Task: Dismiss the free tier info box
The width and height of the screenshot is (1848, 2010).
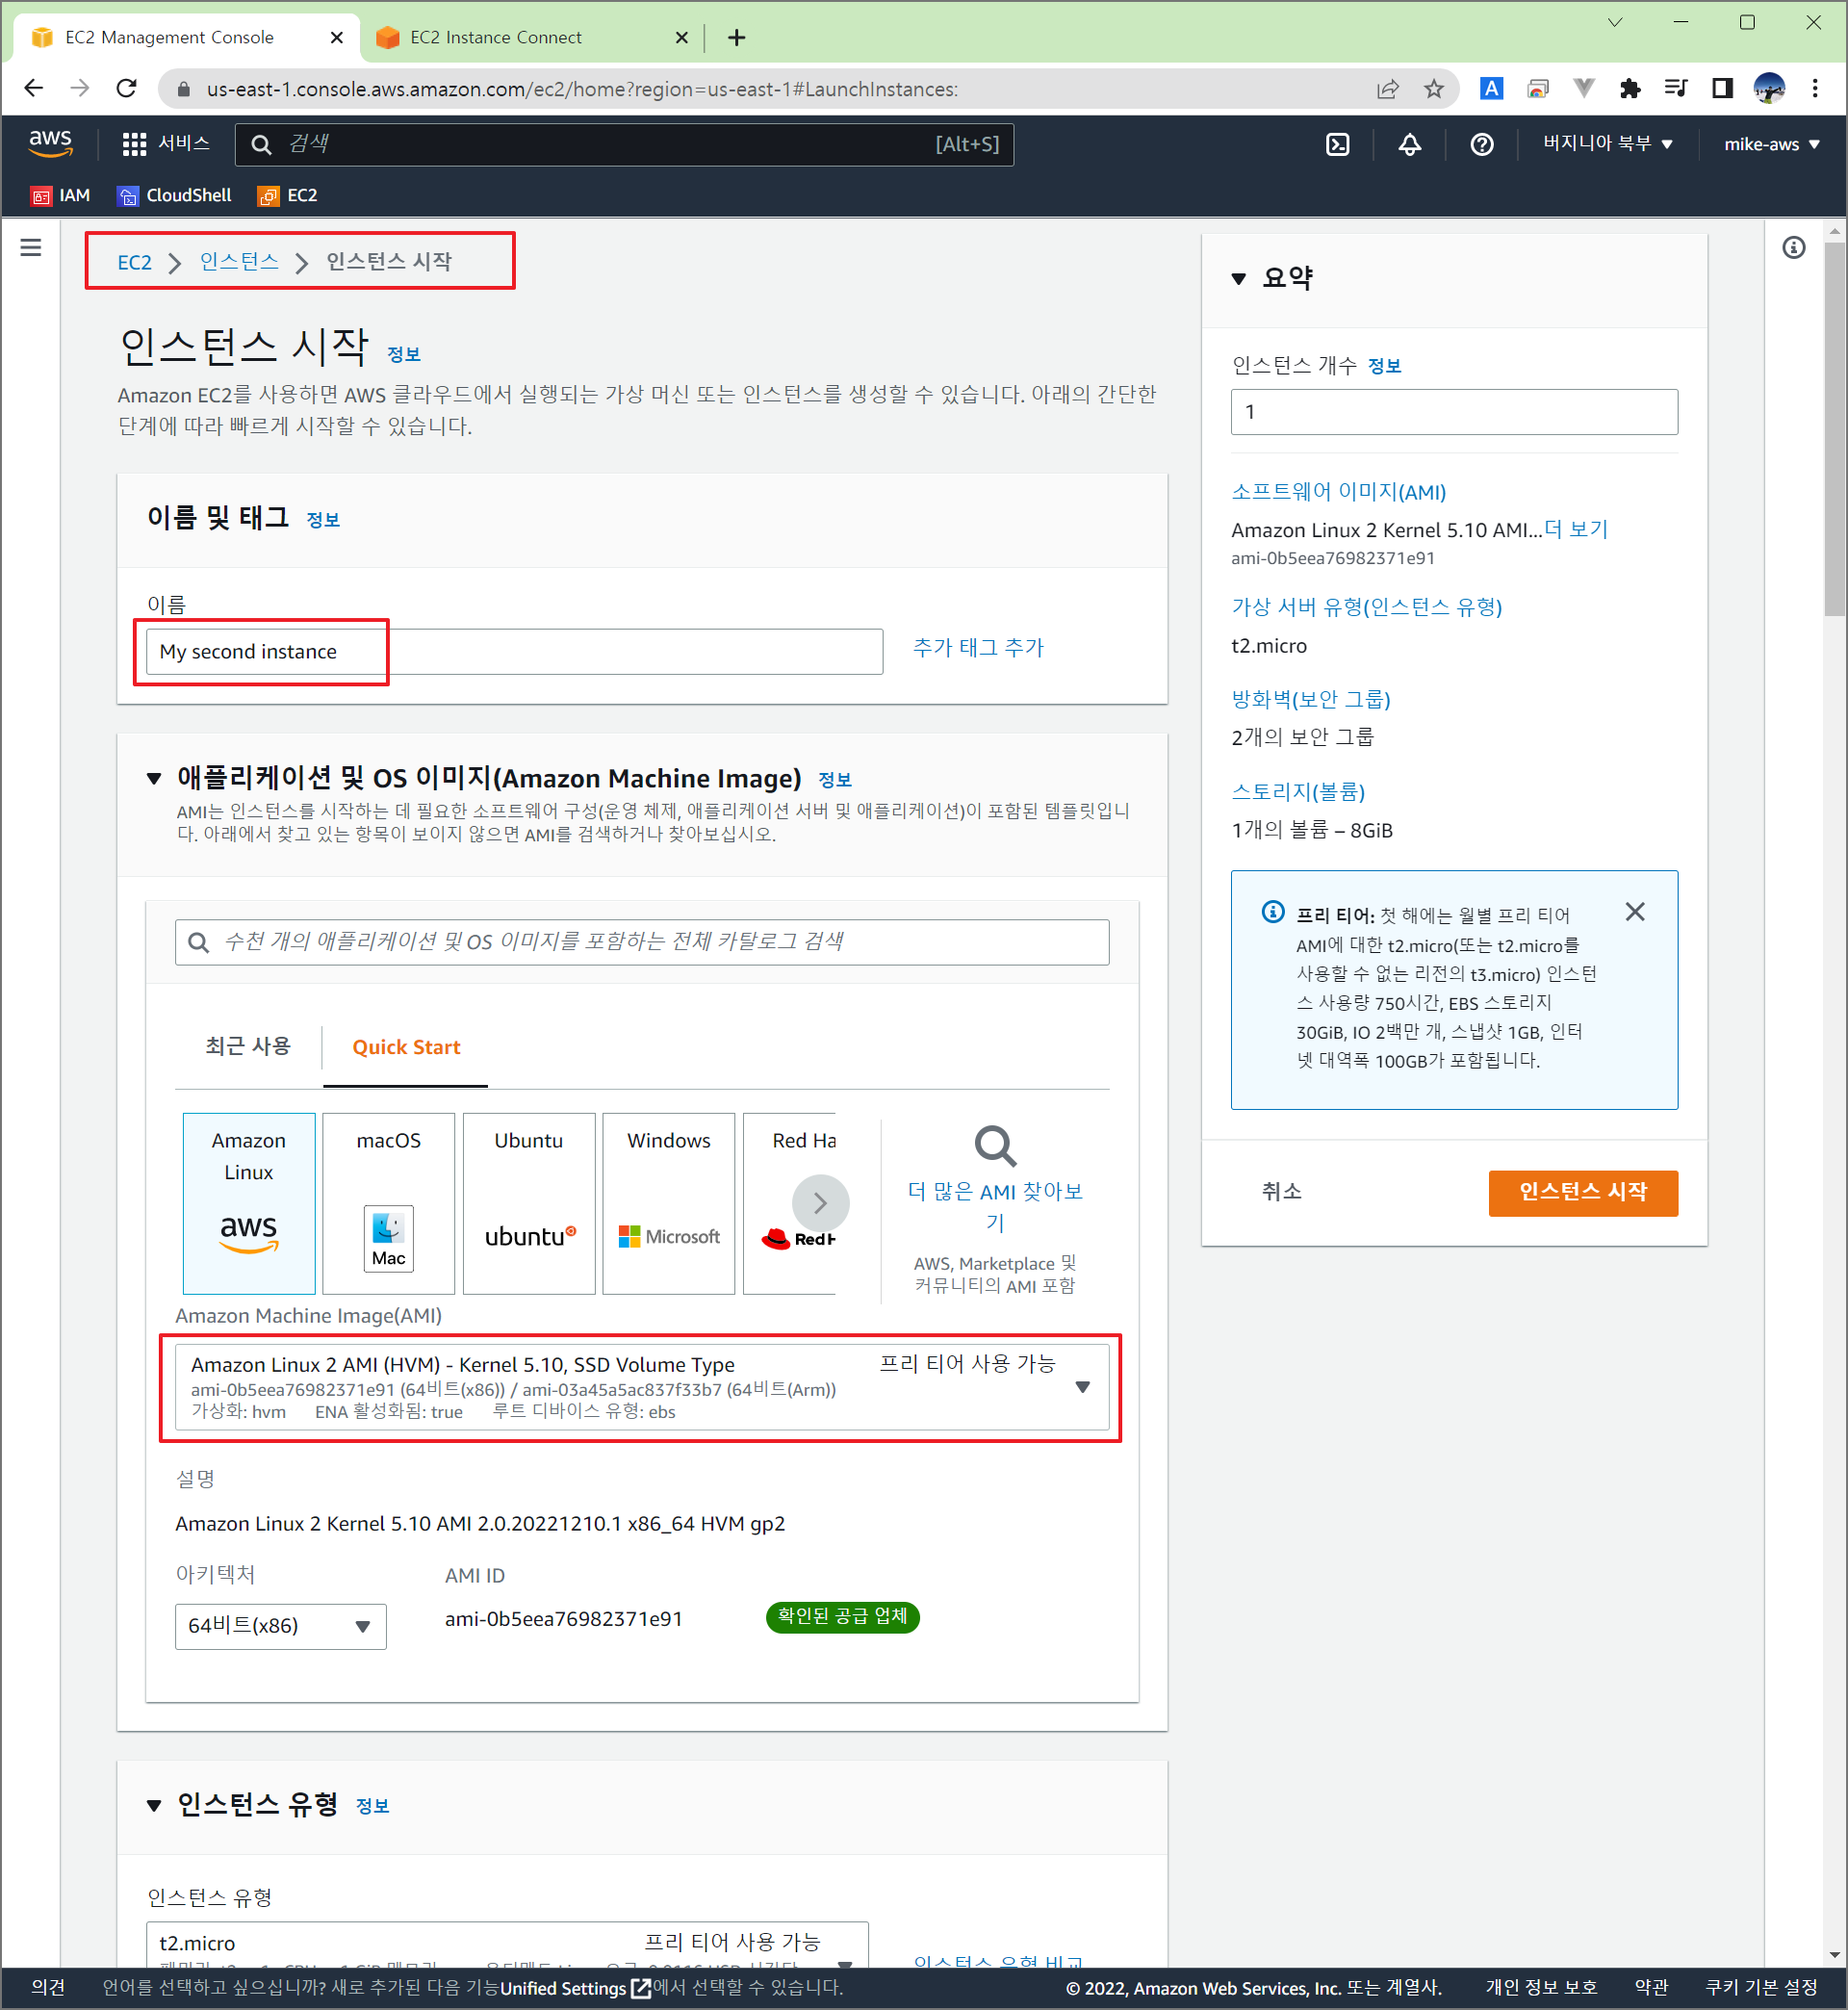Action: coord(1634,912)
